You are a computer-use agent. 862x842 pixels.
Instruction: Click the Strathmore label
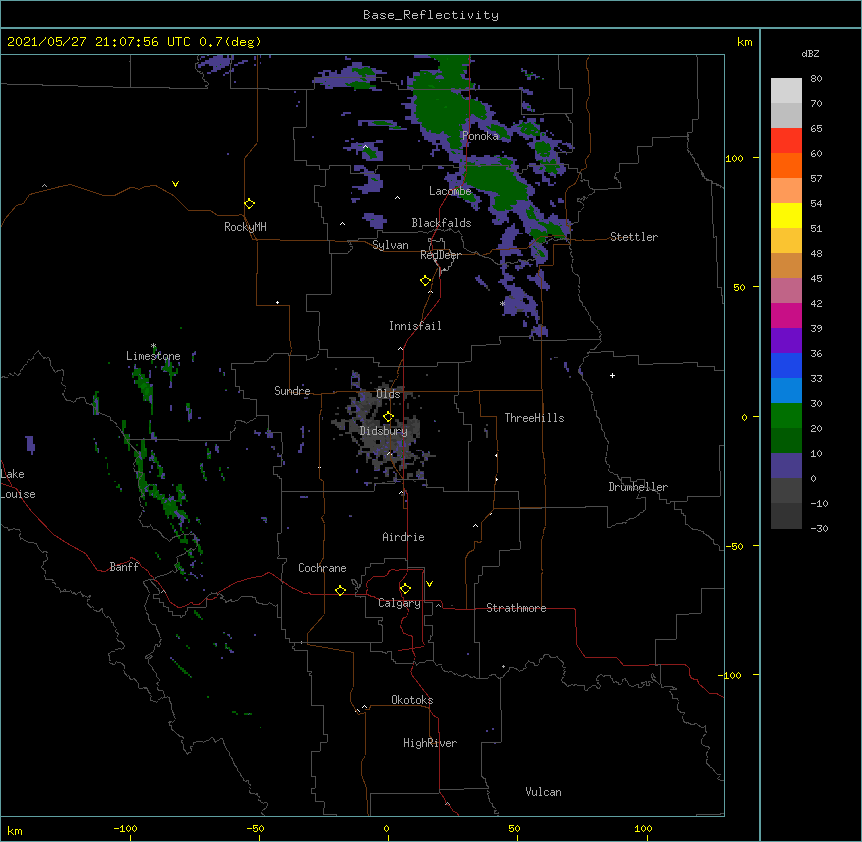pos(516,608)
